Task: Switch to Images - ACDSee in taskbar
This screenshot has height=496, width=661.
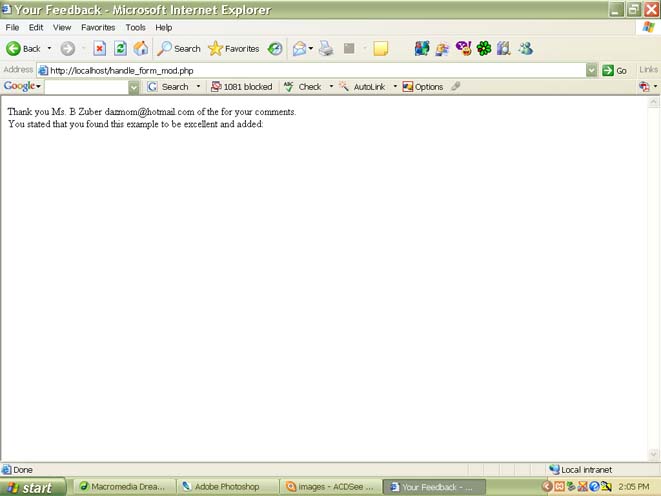Action: pyautogui.click(x=331, y=487)
